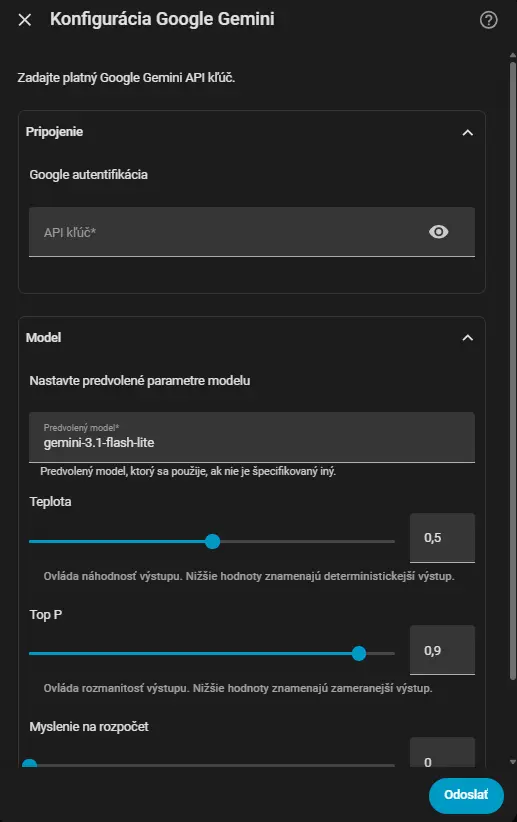The height and width of the screenshot is (822, 517).
Task: Click the Konfigurácia Google Gemini title
Action: pos(162,19)
